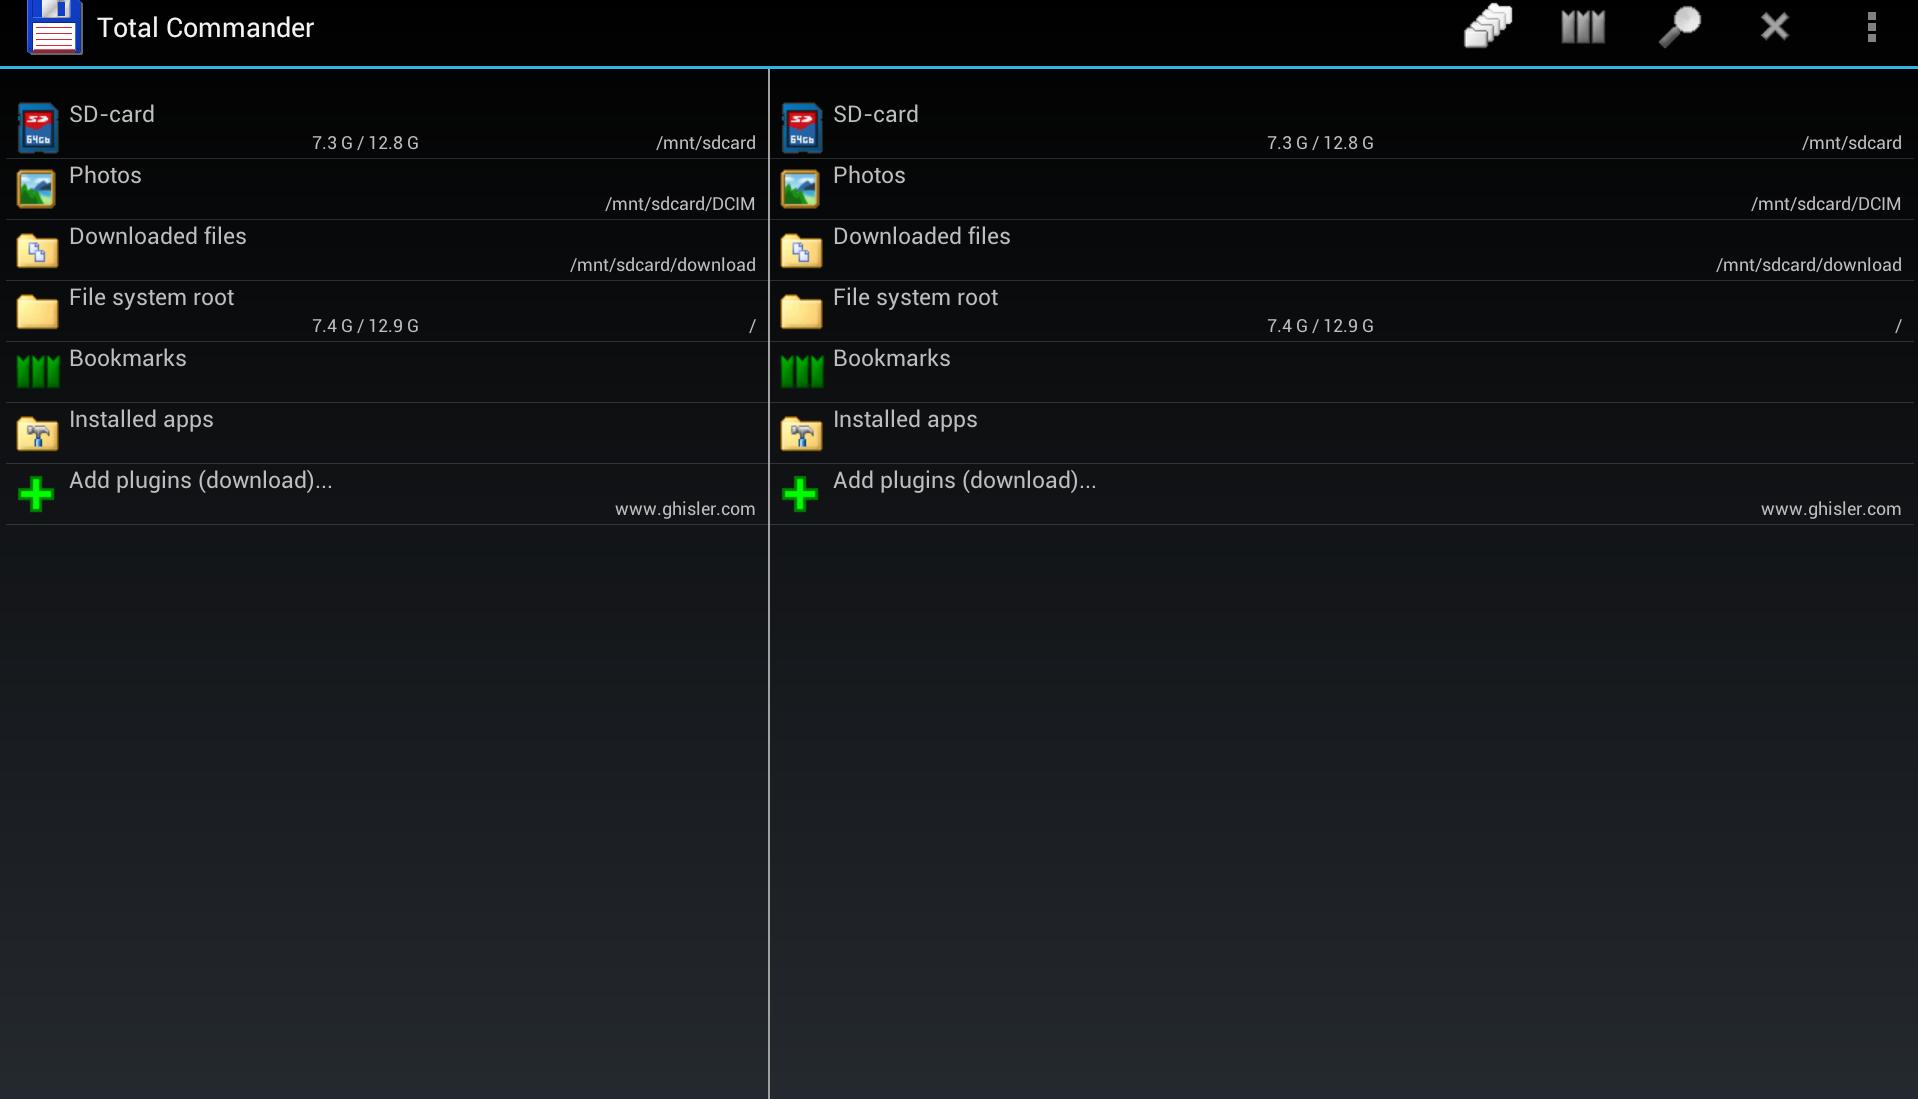This screenshot has height=1099, width=1918.
Task: Open the three-dot overflow menu
Action: [x=1871, y=27]
